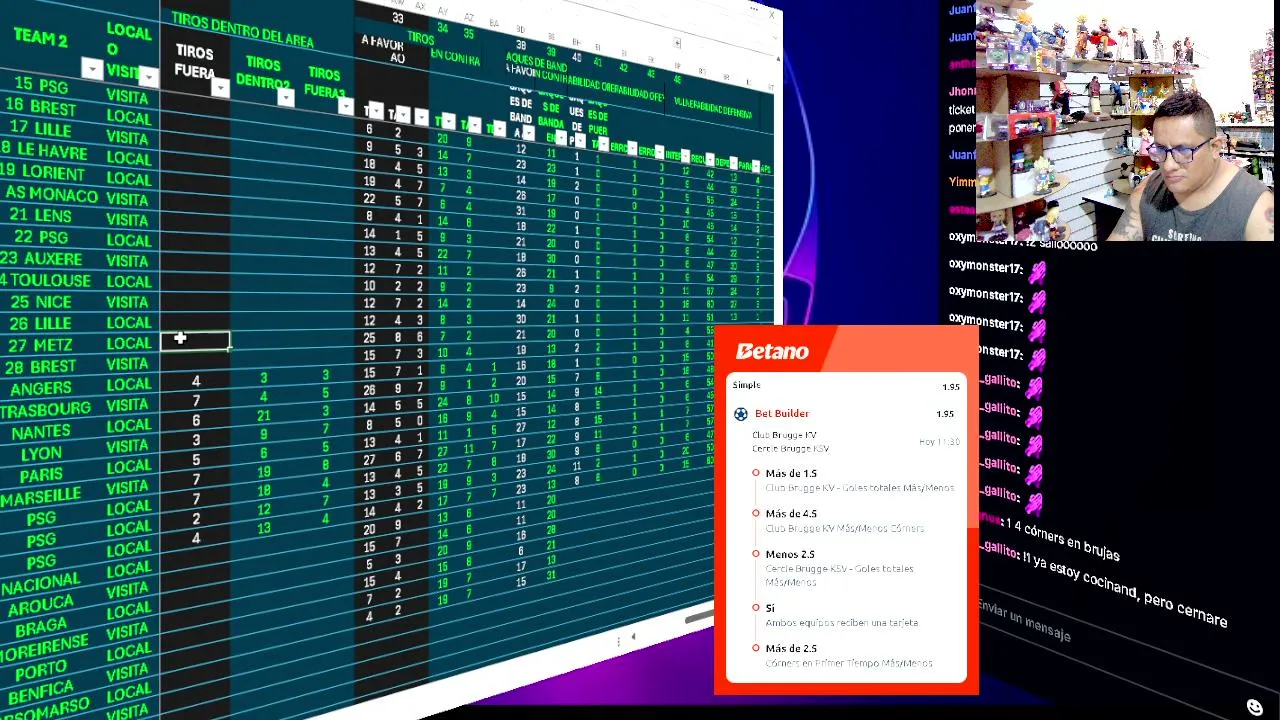
Task: Expand the column group plus button
Action: pyautogui.click(x=677, y=44)
